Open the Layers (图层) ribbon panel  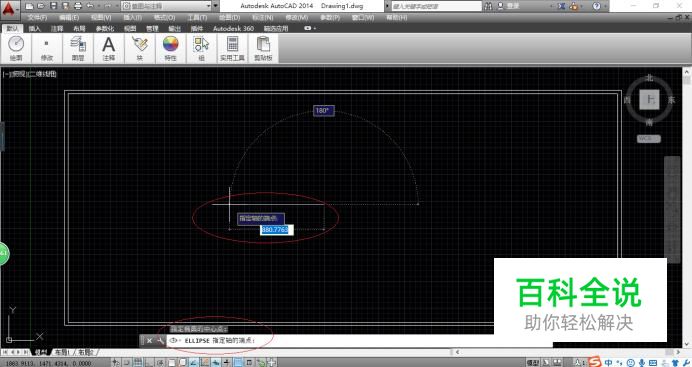click(78, 49)
